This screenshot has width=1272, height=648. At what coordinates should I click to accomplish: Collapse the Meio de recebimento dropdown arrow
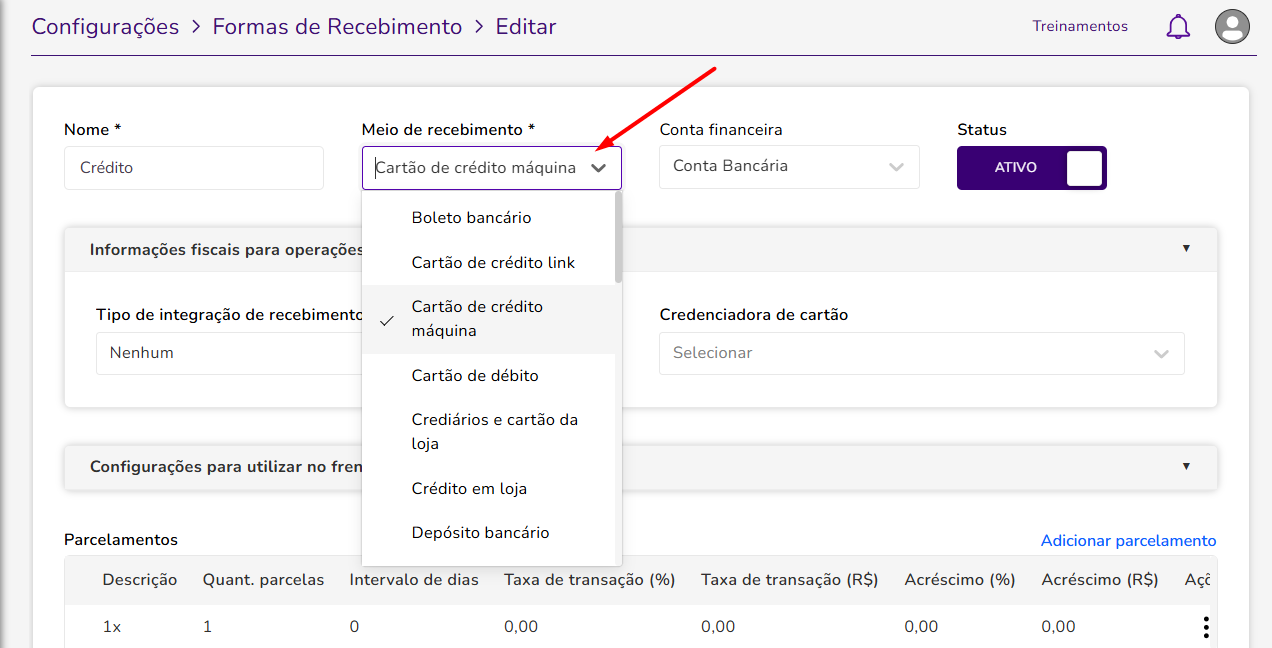(598, 168)
